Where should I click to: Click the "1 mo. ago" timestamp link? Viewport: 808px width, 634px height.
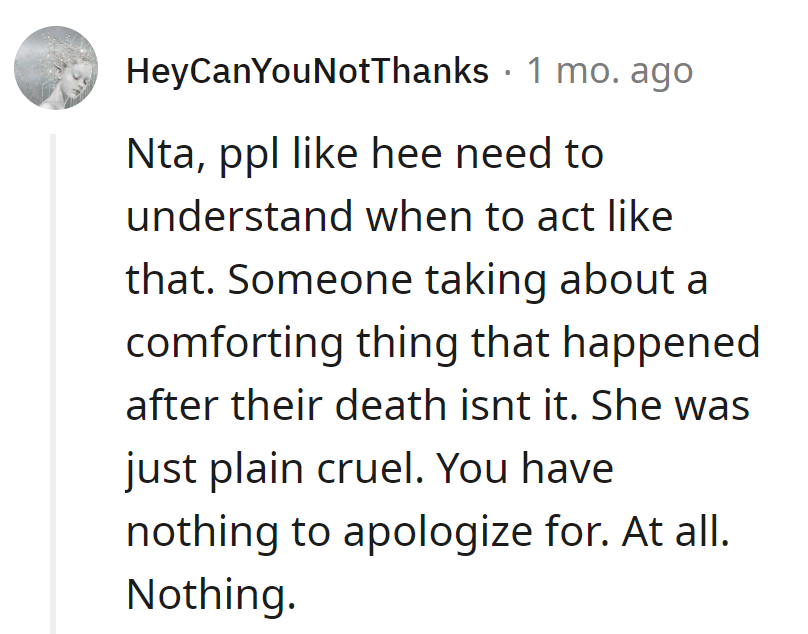coord(610,71)
